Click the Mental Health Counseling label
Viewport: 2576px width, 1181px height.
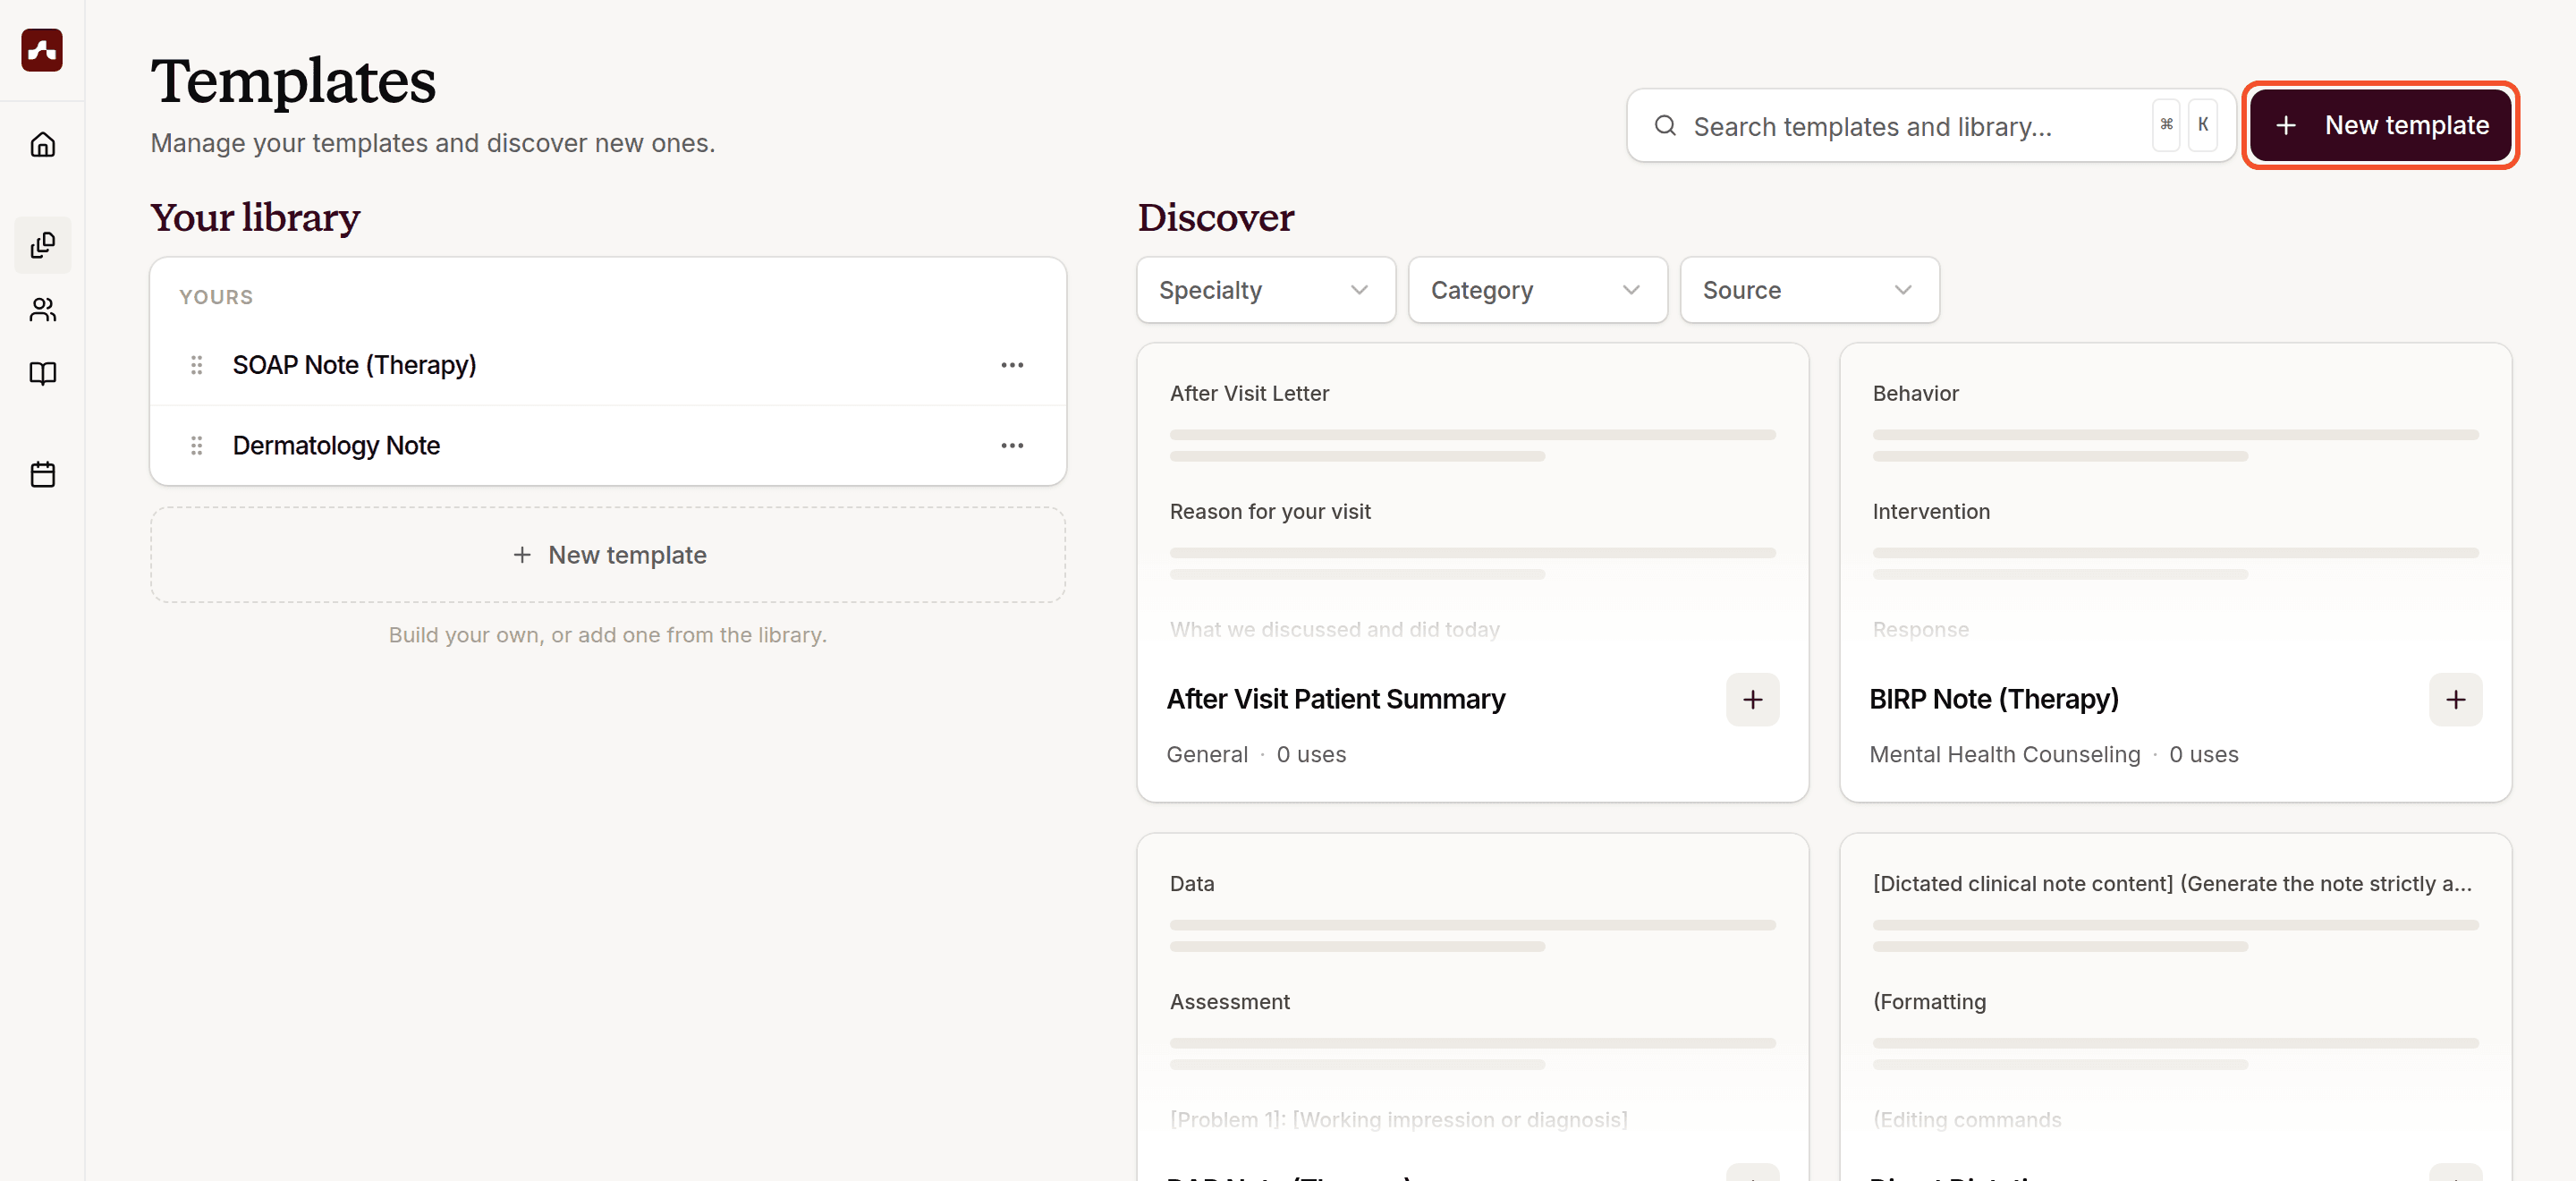(2004, 755)
